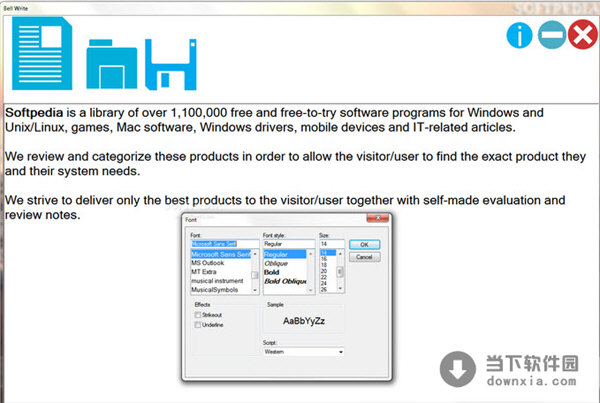Click the red X circle icon
This screenshot has height=403, width=600.
pyautogui.click(x=582, y=35)
